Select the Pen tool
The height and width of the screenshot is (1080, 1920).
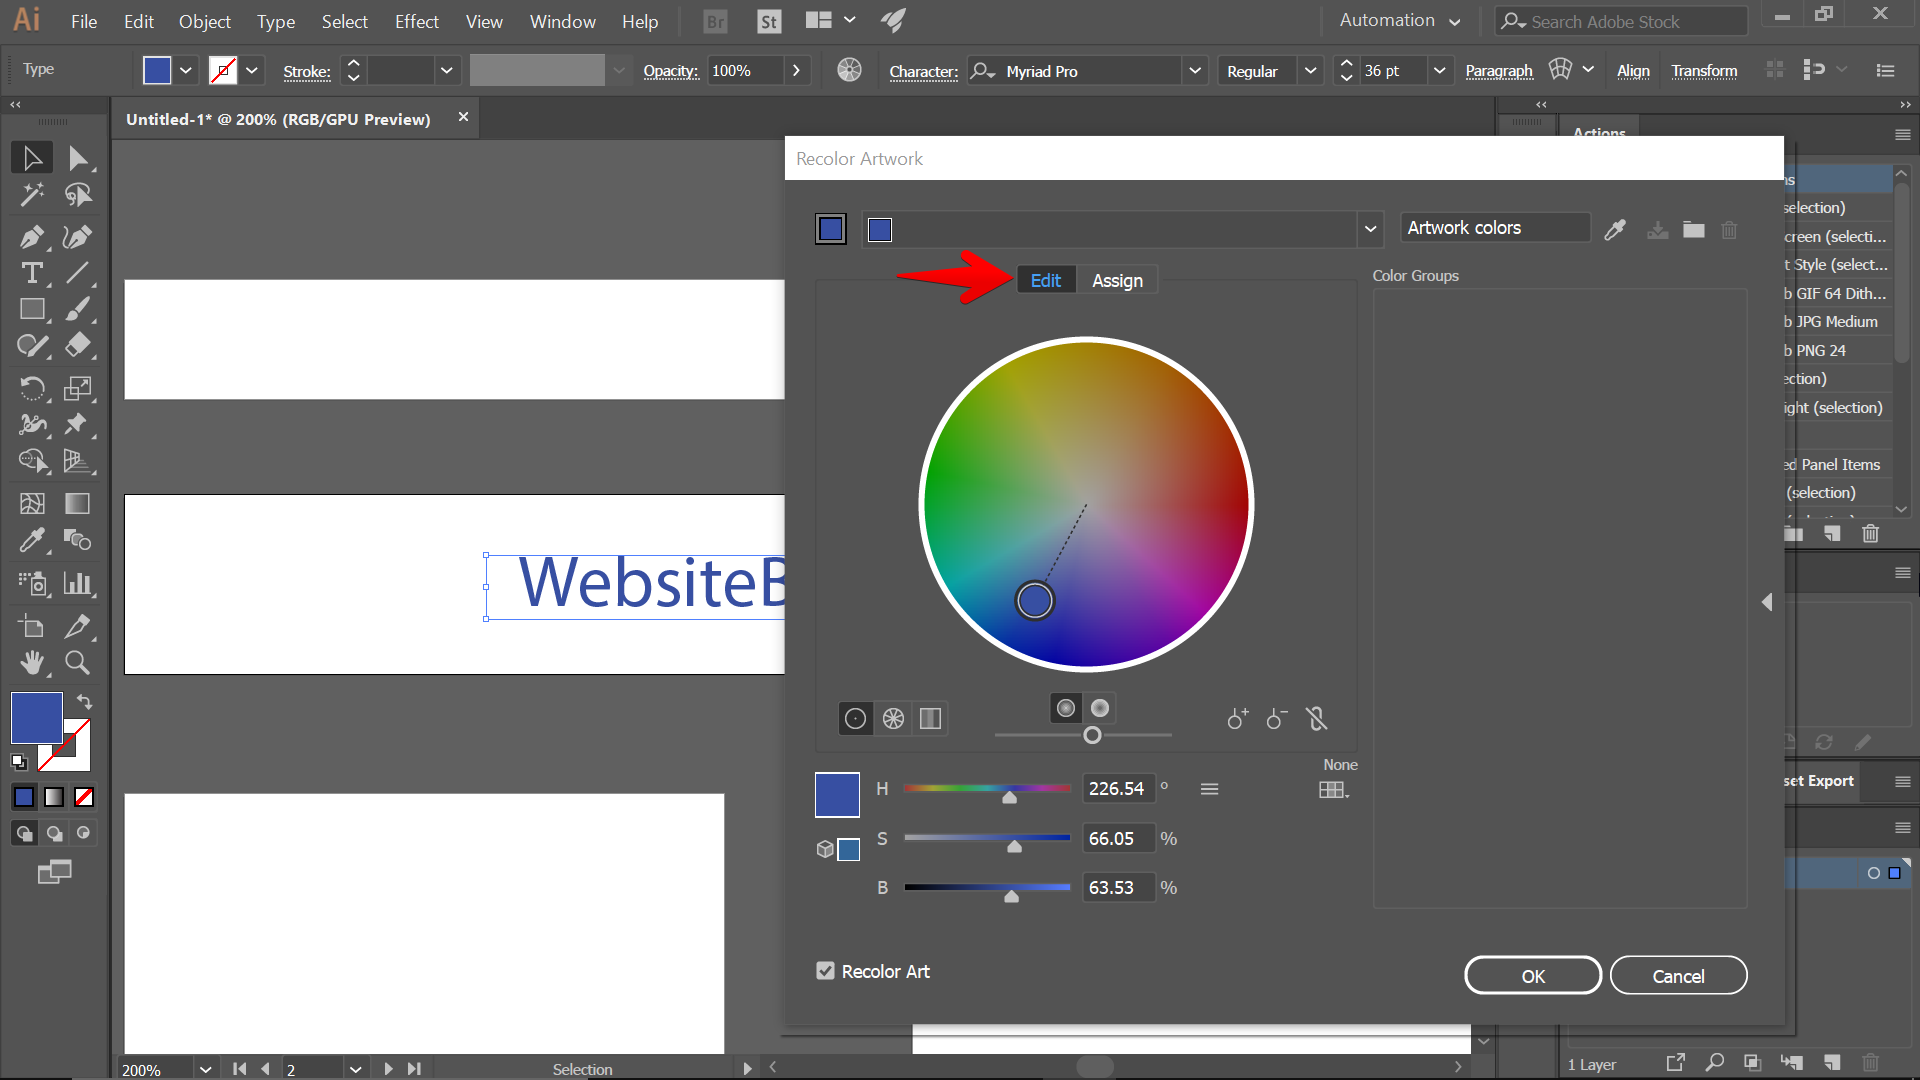click(30, 237)
